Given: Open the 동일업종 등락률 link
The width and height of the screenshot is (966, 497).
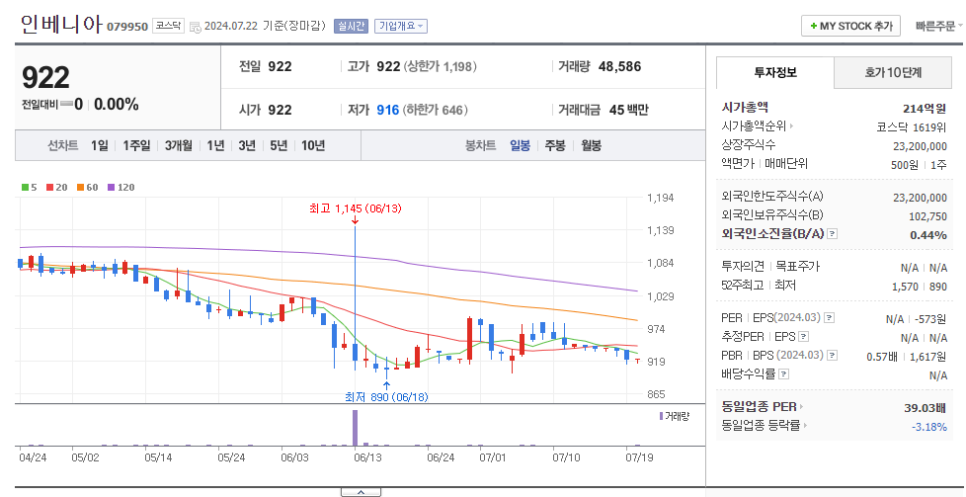Looking at the screenshot, I should tap(764, 426).
